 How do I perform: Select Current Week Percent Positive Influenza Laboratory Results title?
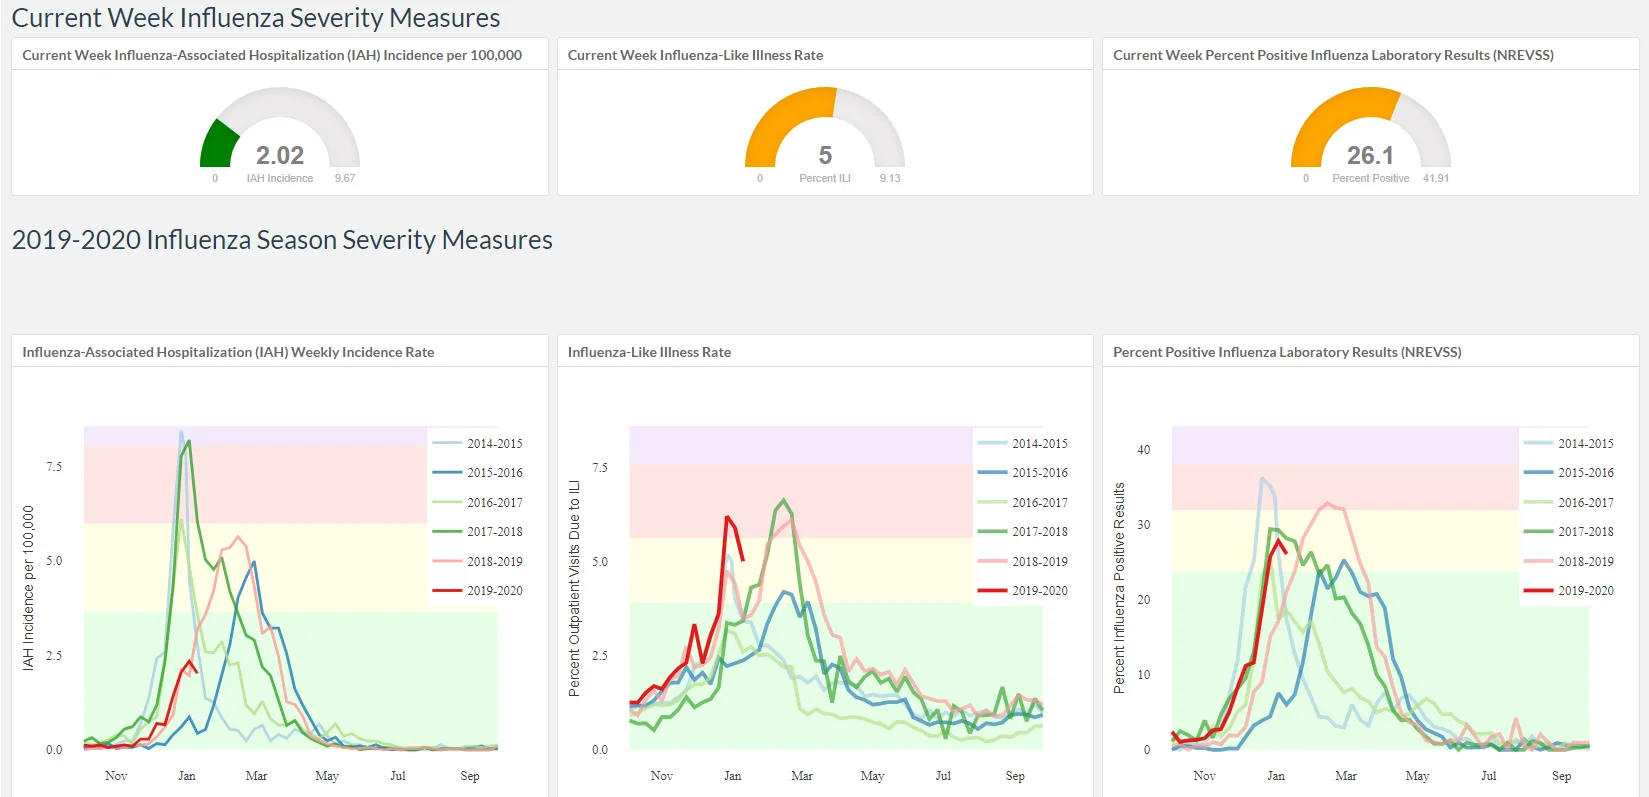tap(1333, 55)
